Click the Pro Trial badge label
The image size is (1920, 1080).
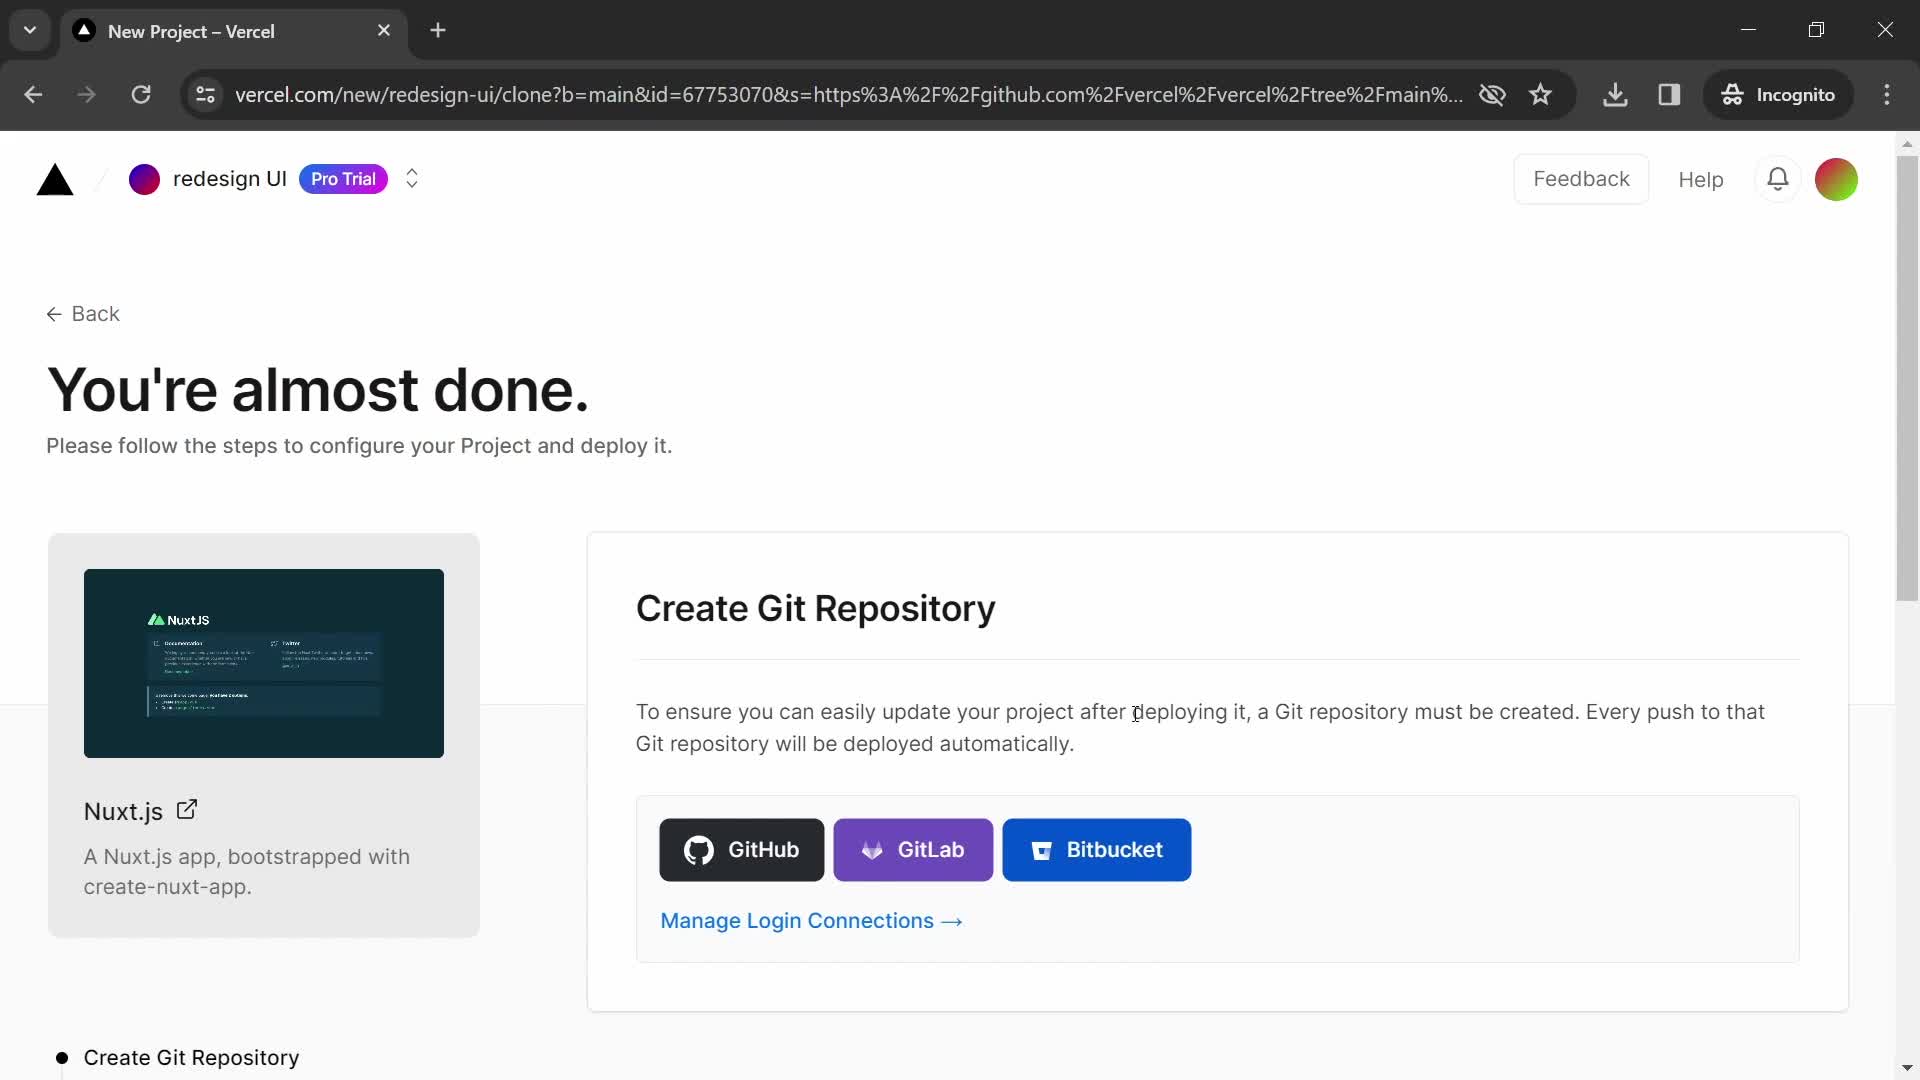(342, 179)
